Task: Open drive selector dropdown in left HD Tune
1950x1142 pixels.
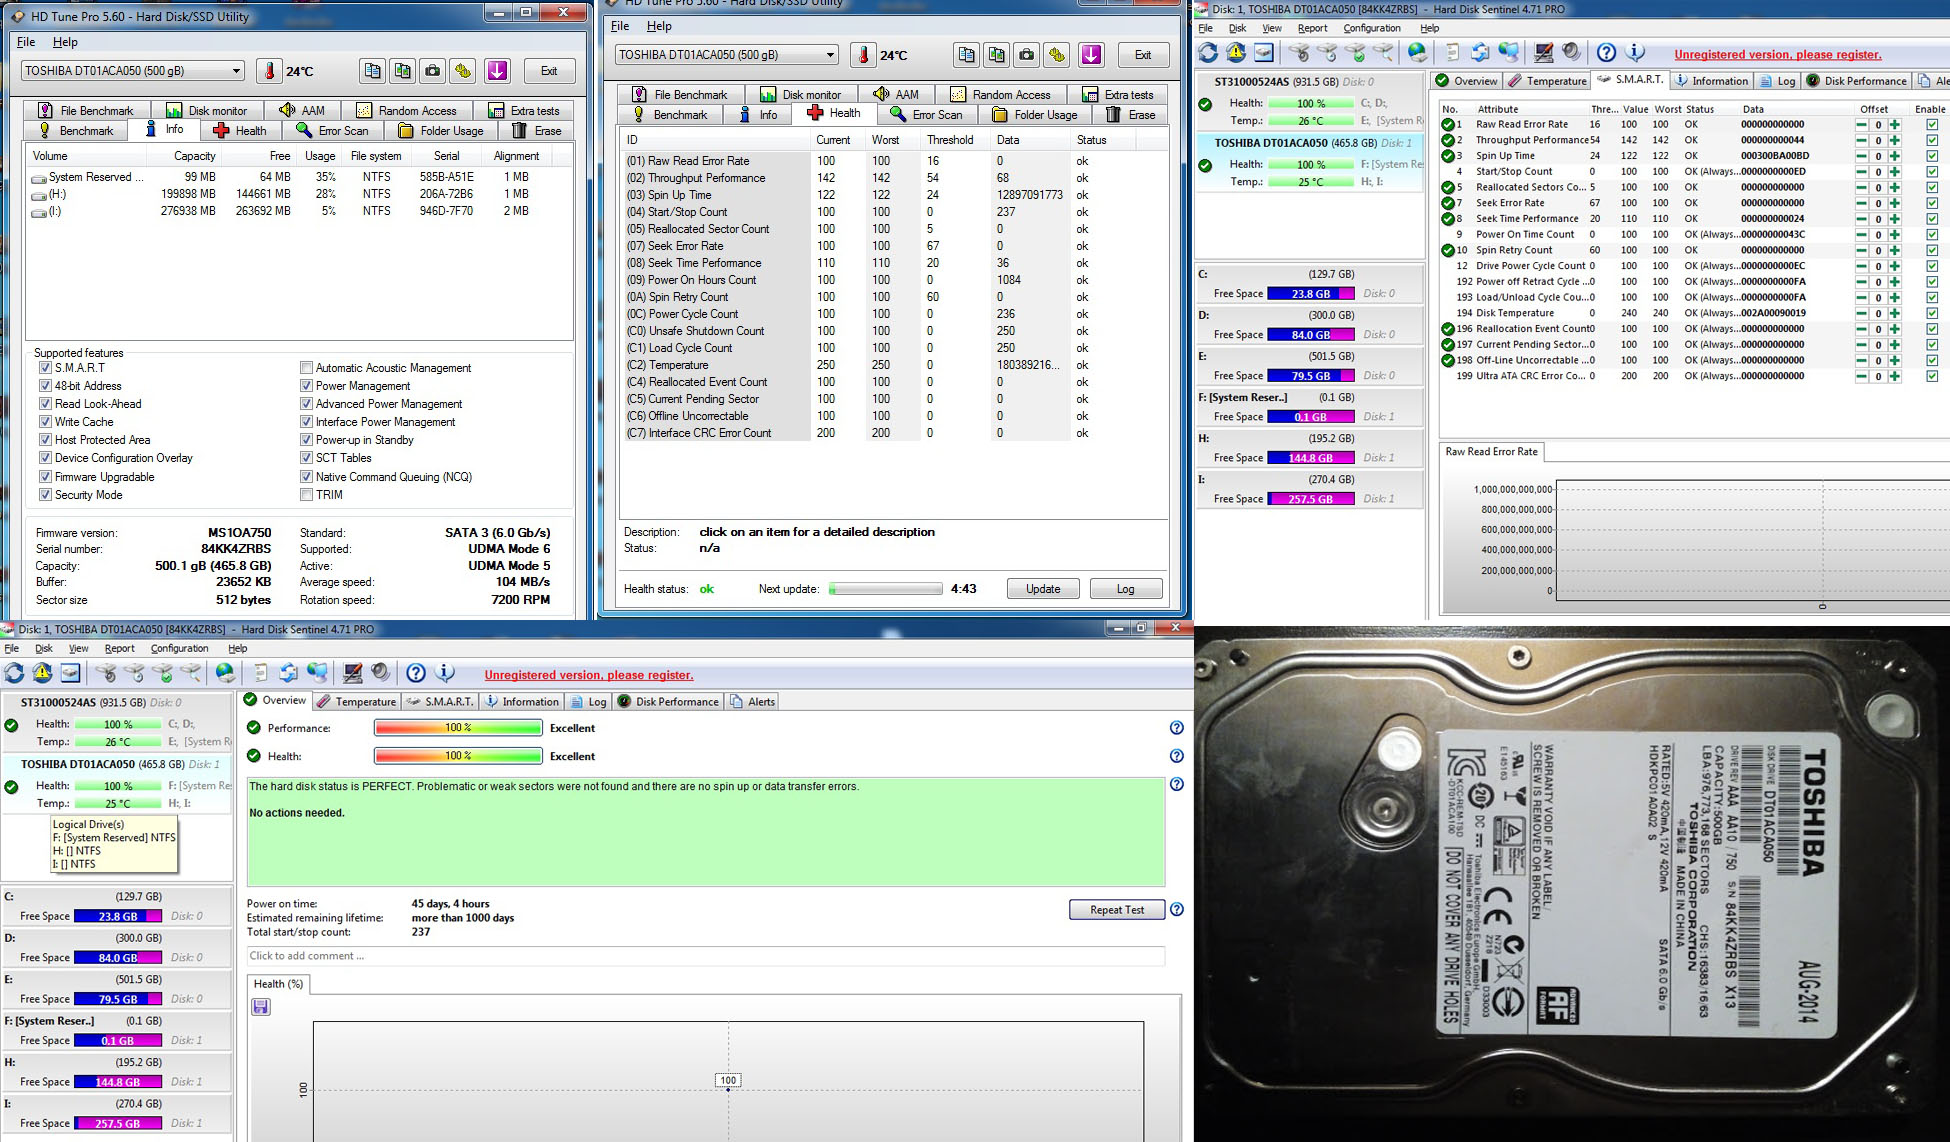Action: [236, 71]
